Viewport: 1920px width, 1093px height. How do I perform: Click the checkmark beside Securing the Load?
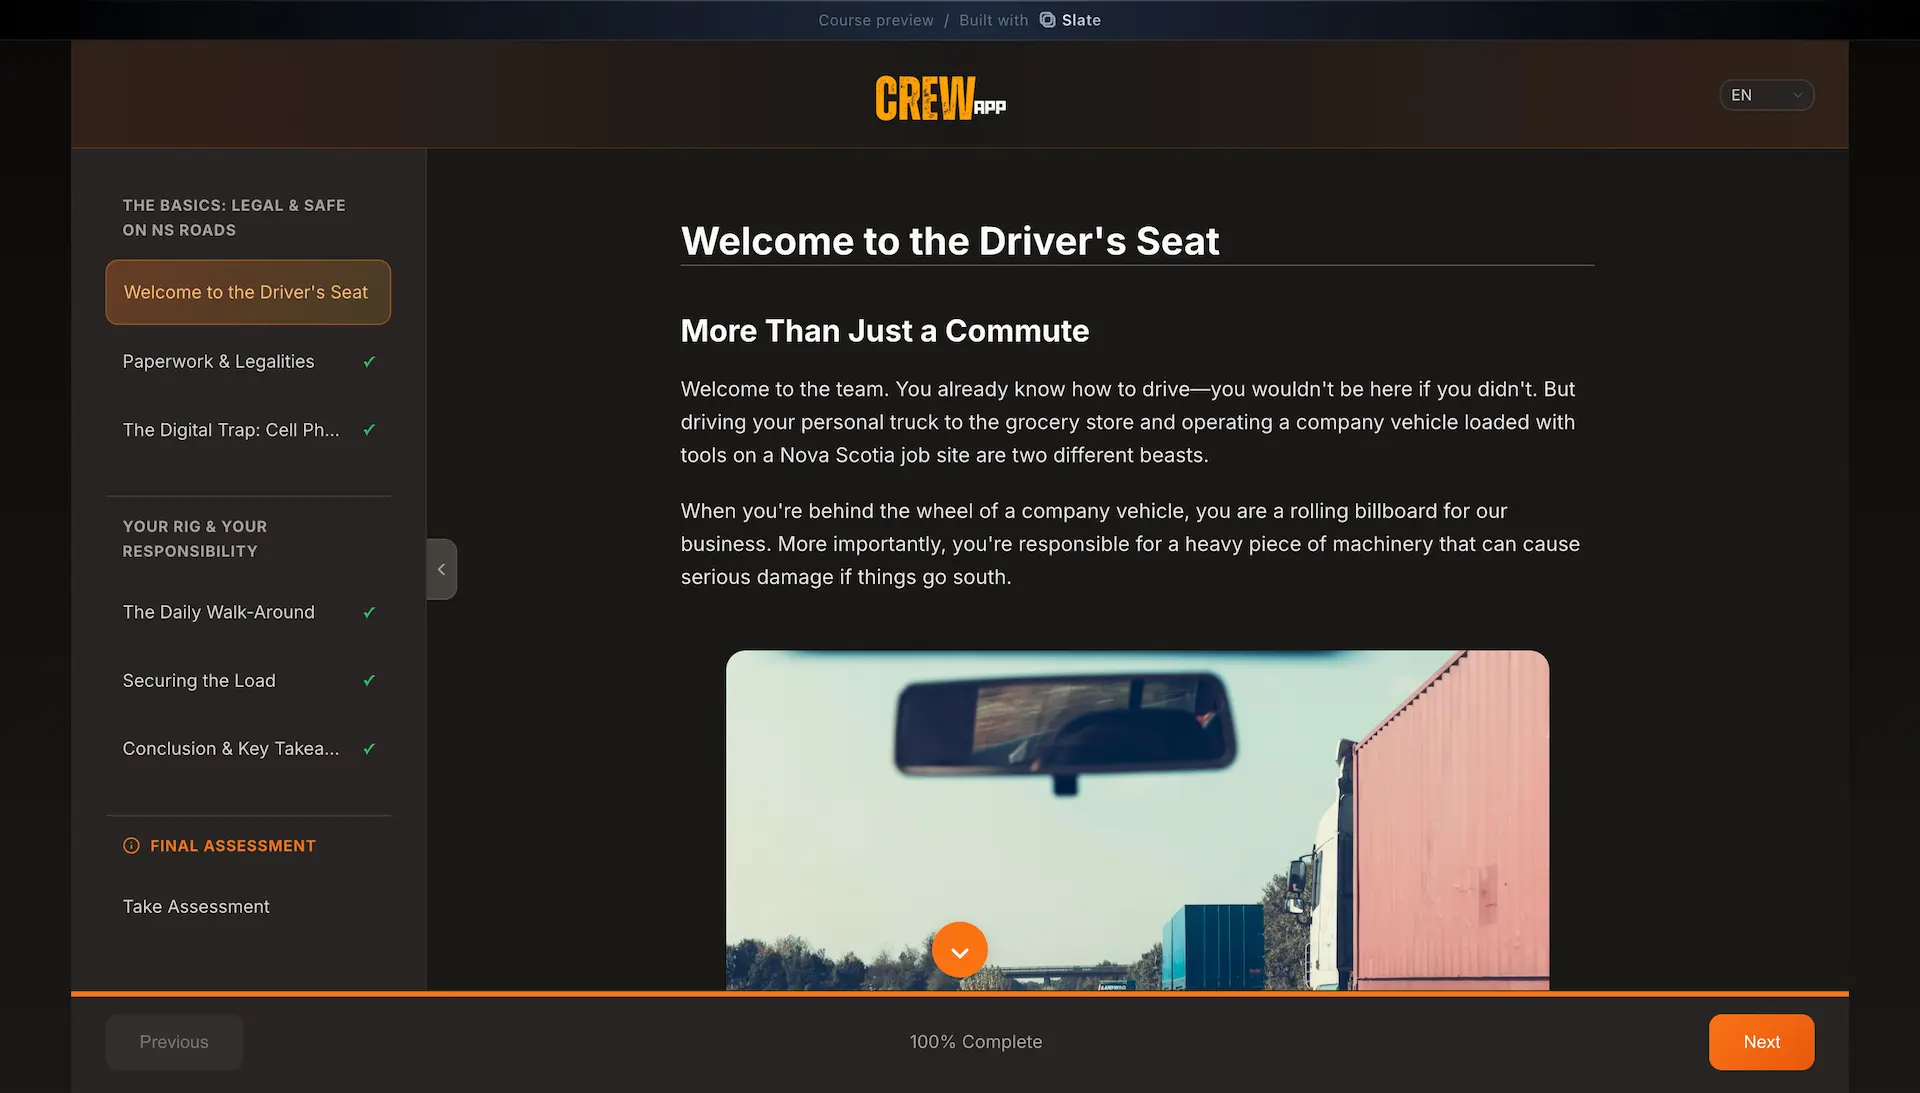click(369, 680)
